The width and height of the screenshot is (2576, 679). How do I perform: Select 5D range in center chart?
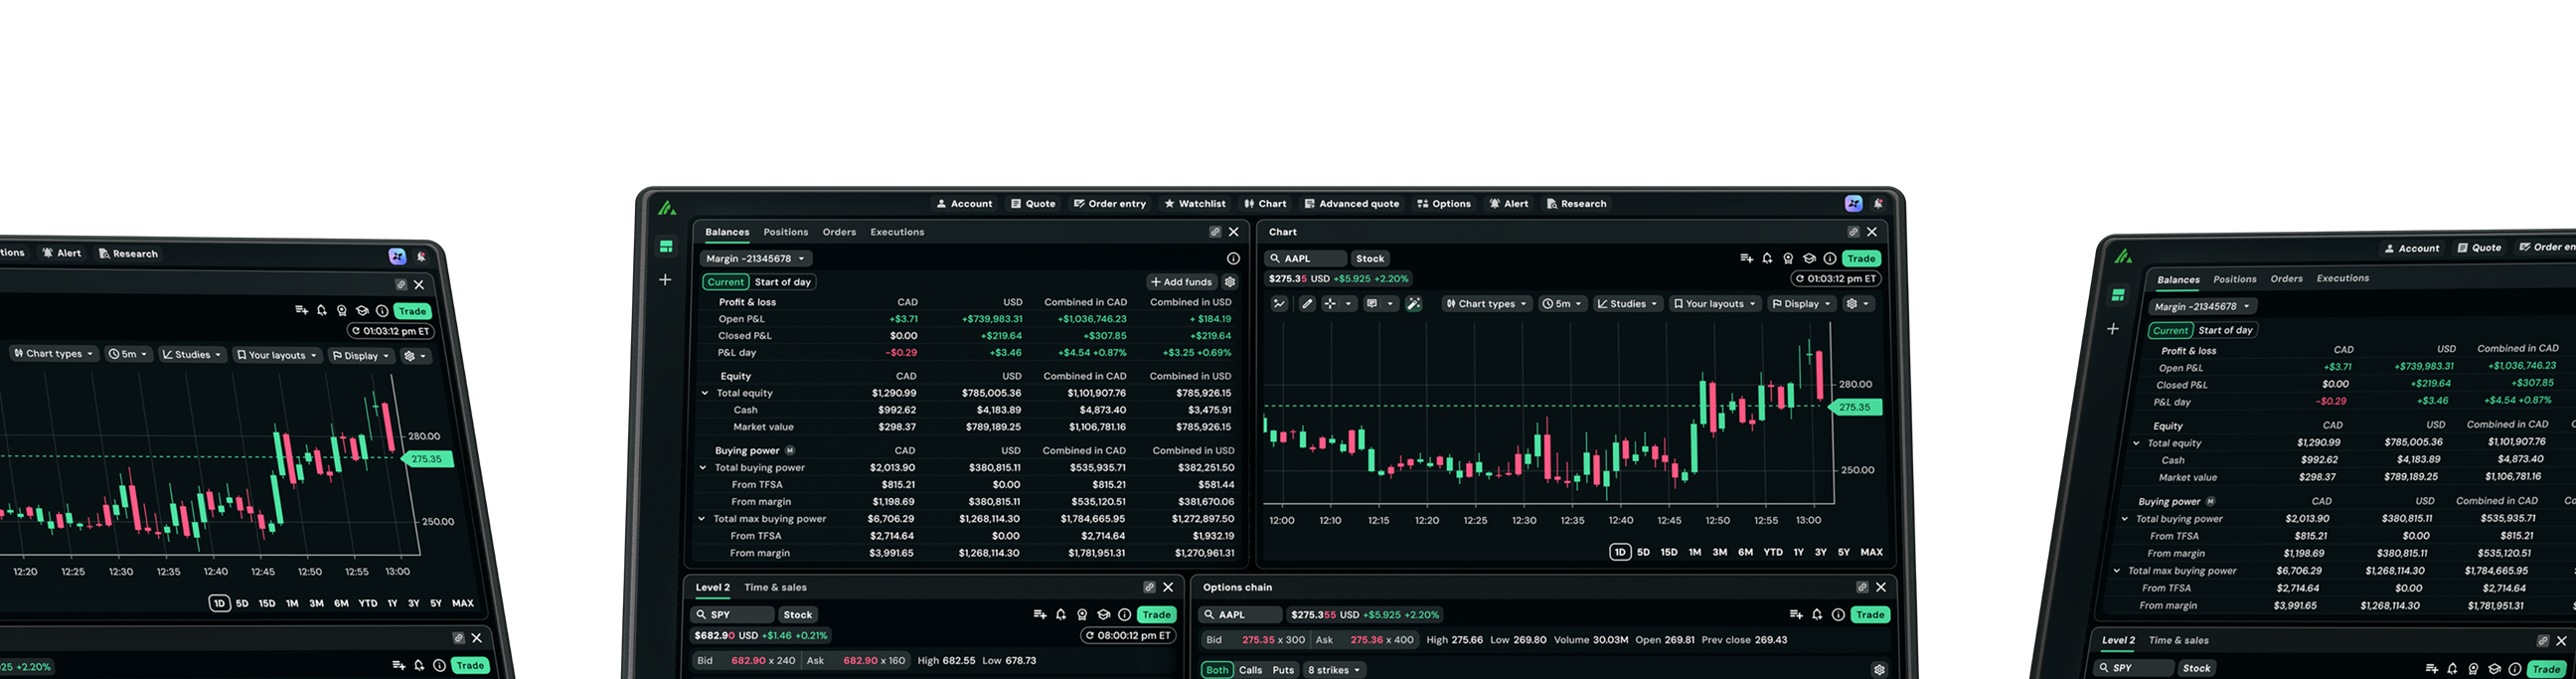click(x=1643, y=552)
